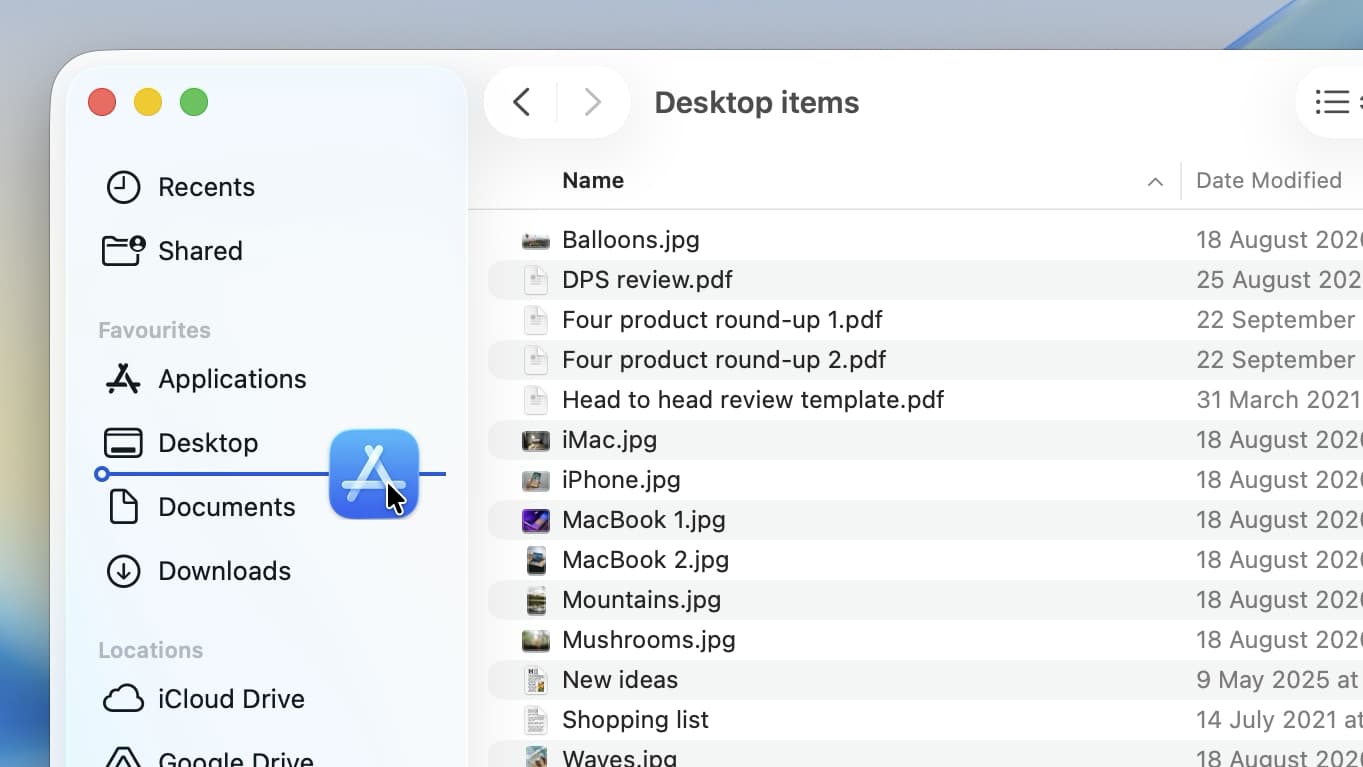Viewport: 1363px width, 767px height.
Task: Open iCloud Drive under Locations
Action: (x=230, y=699)
